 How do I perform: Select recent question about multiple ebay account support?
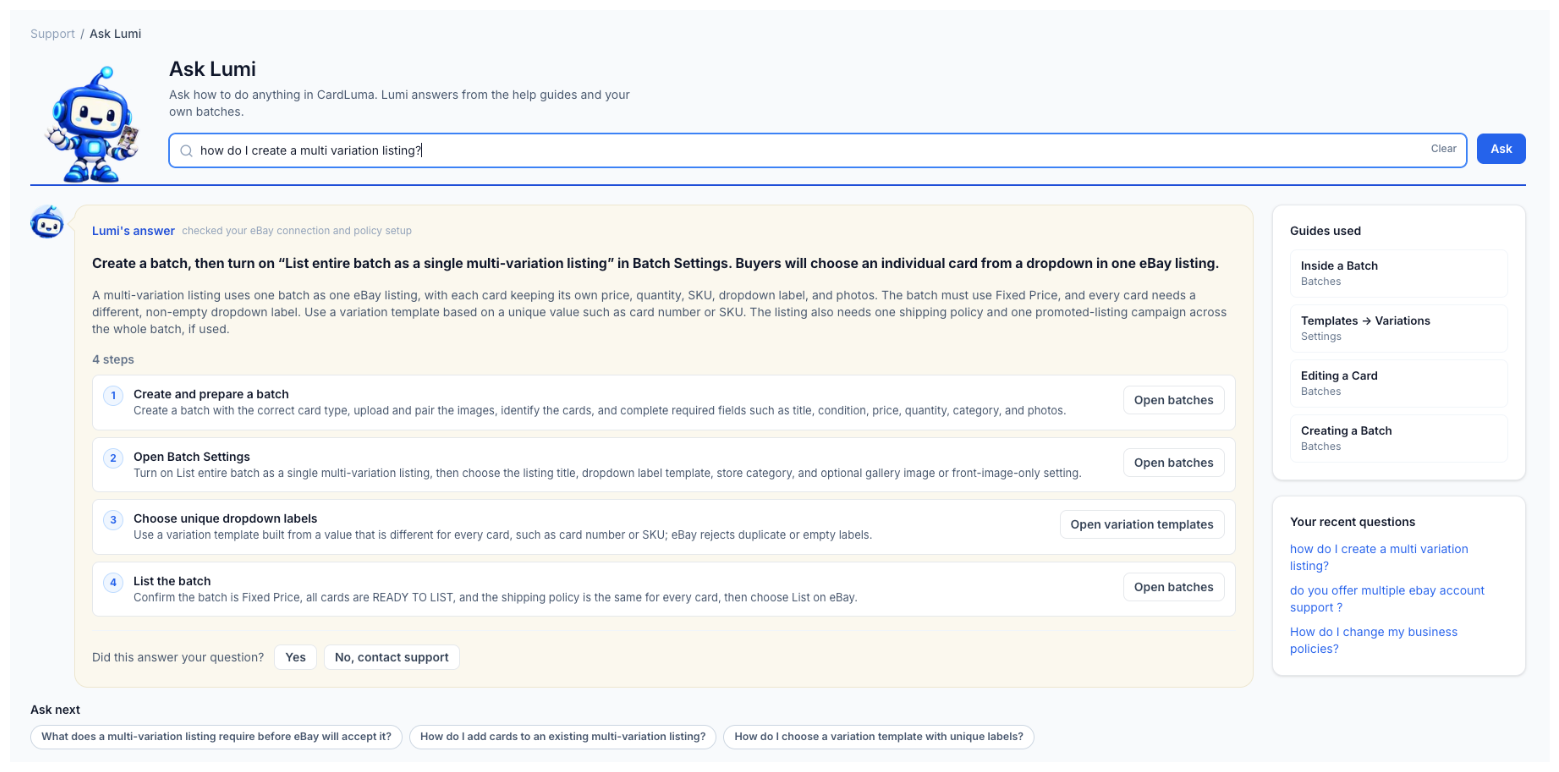(1387, 599)
